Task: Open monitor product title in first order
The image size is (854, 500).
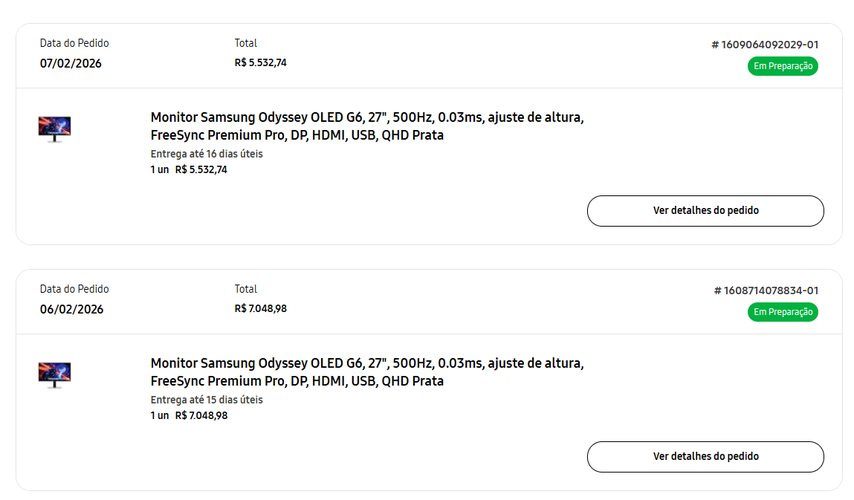Action: (367, 126)
